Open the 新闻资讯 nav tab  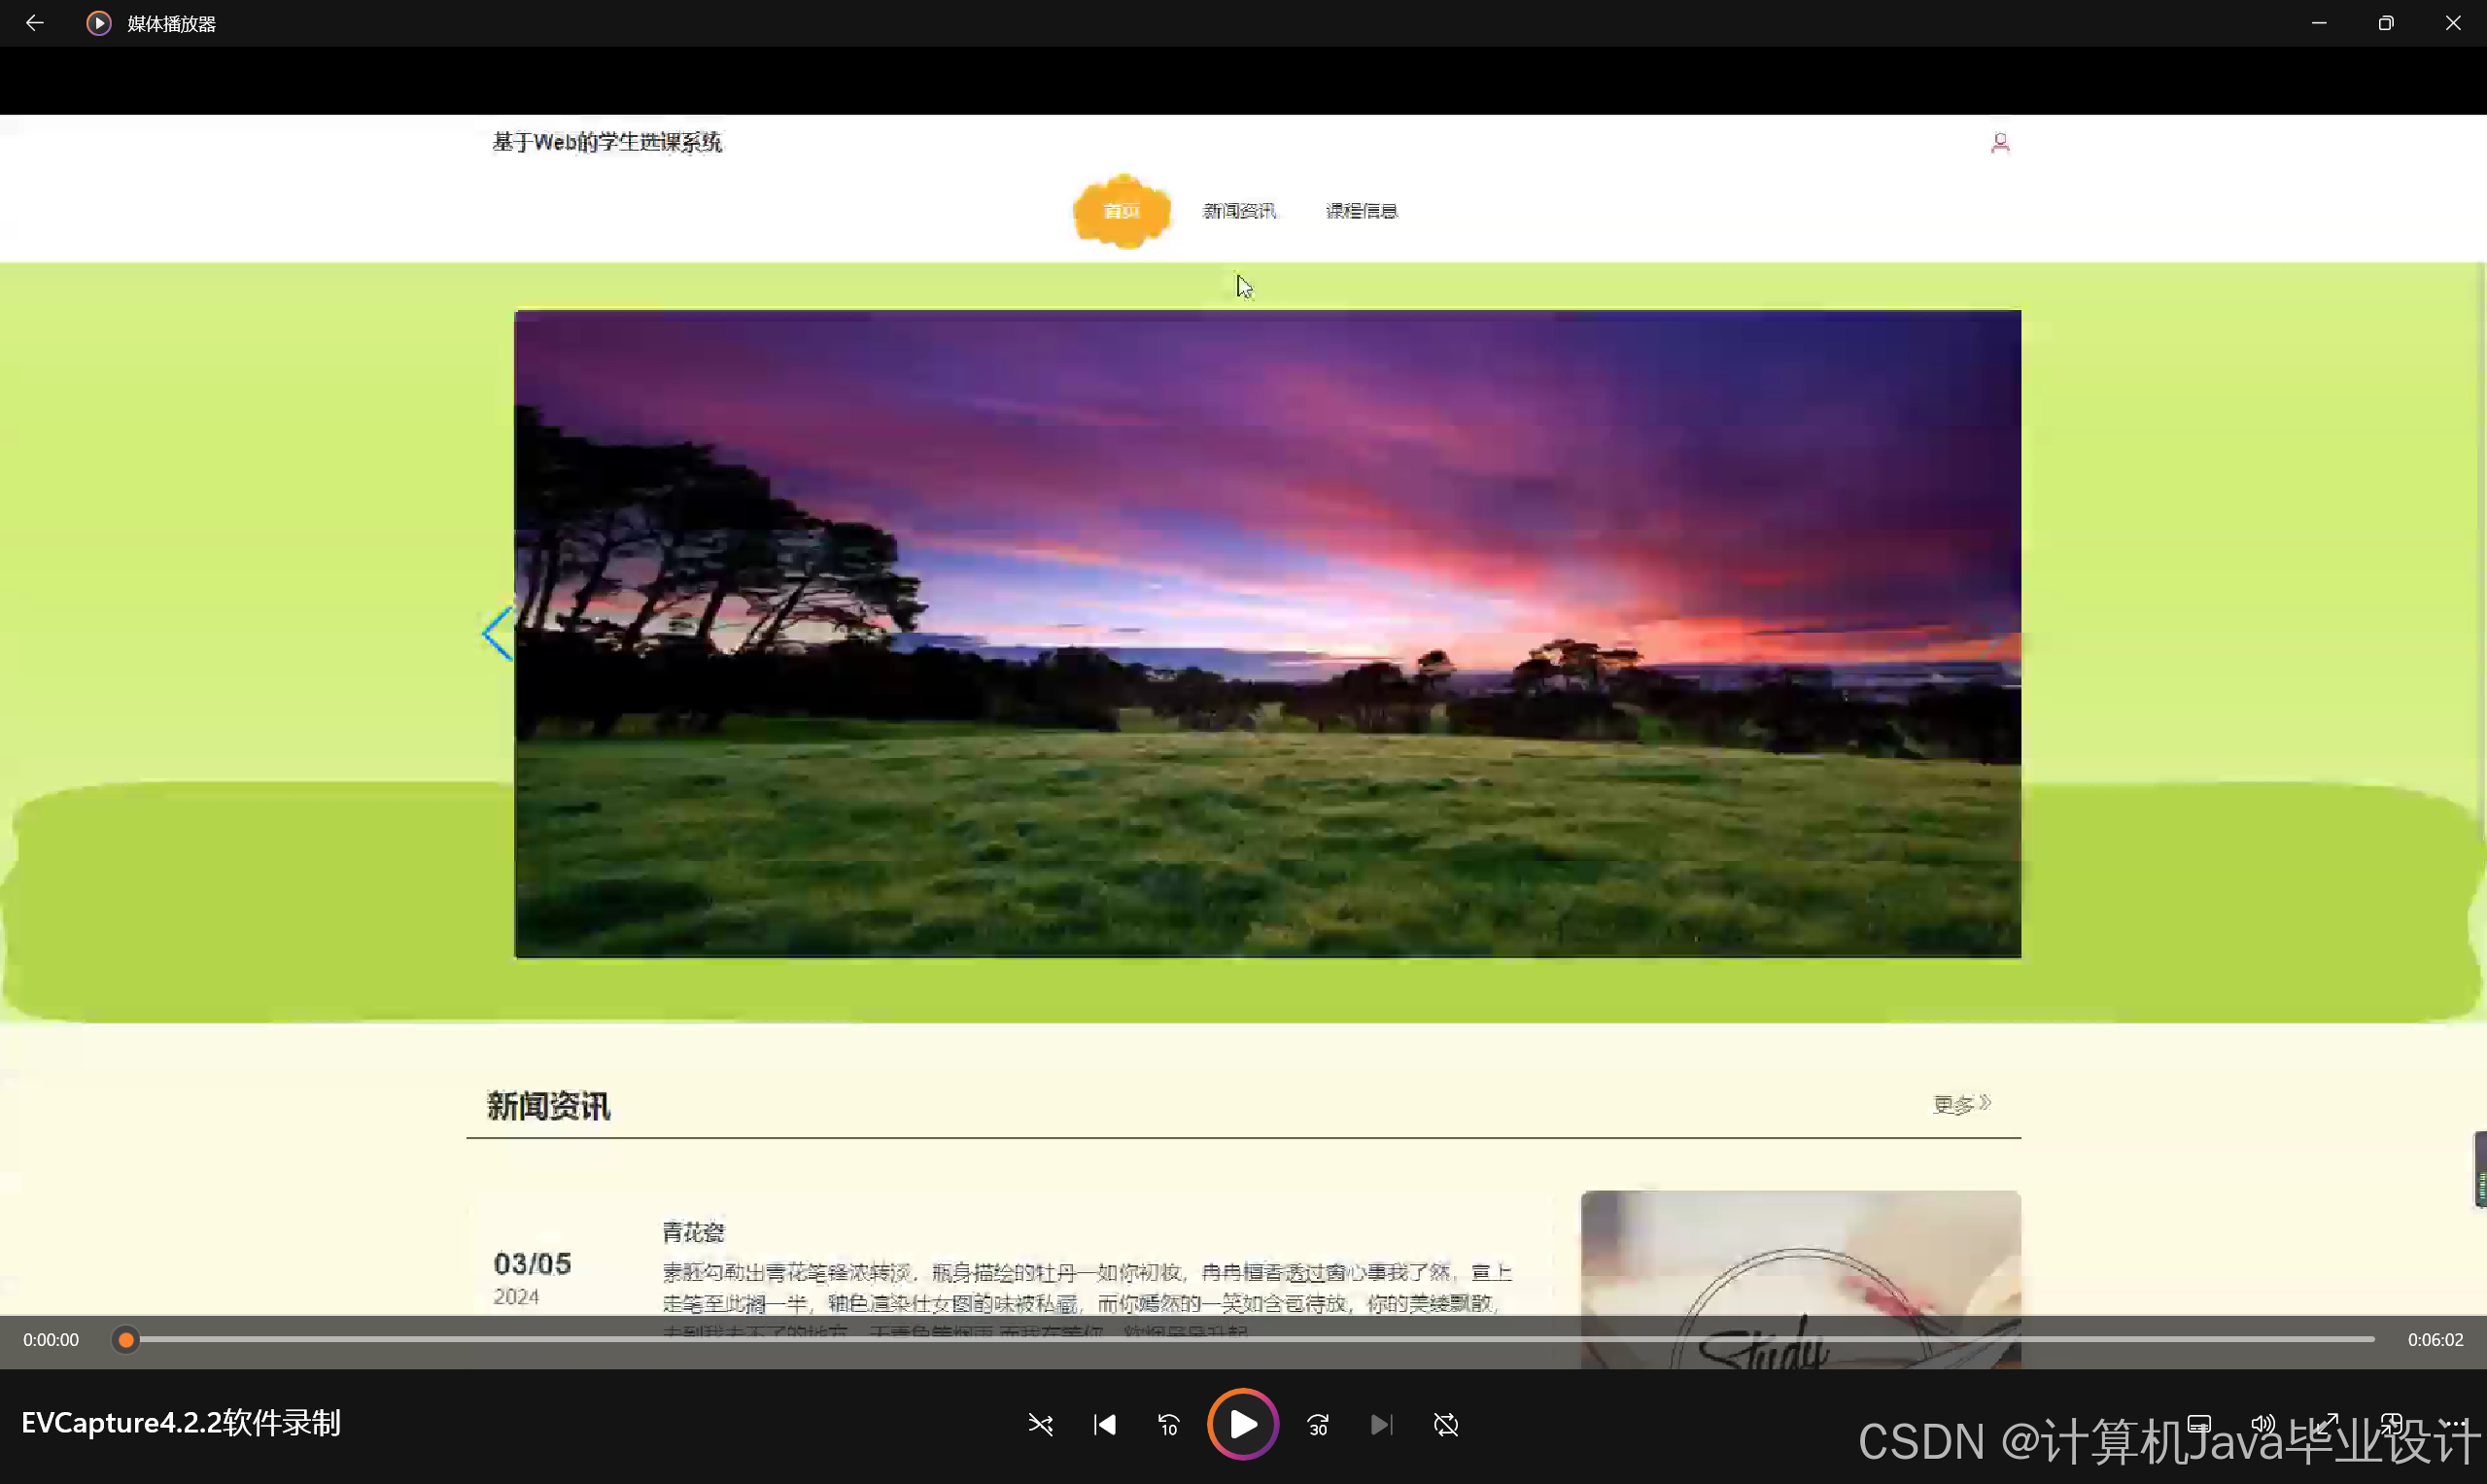pos(1239,211)
